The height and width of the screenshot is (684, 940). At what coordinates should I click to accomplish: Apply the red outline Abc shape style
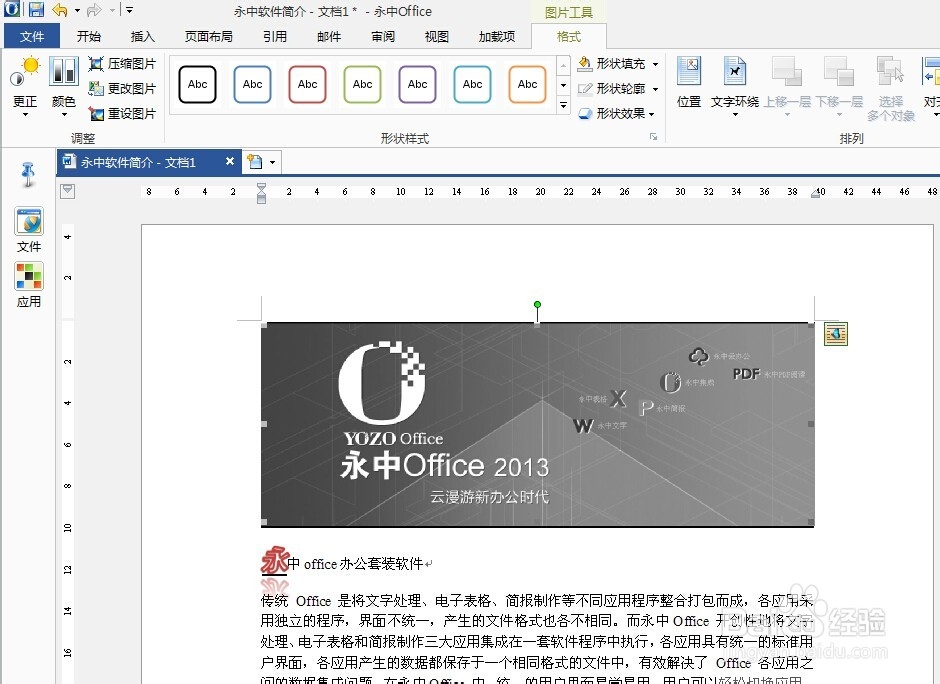pyautogui.click(x=308, y=85)
